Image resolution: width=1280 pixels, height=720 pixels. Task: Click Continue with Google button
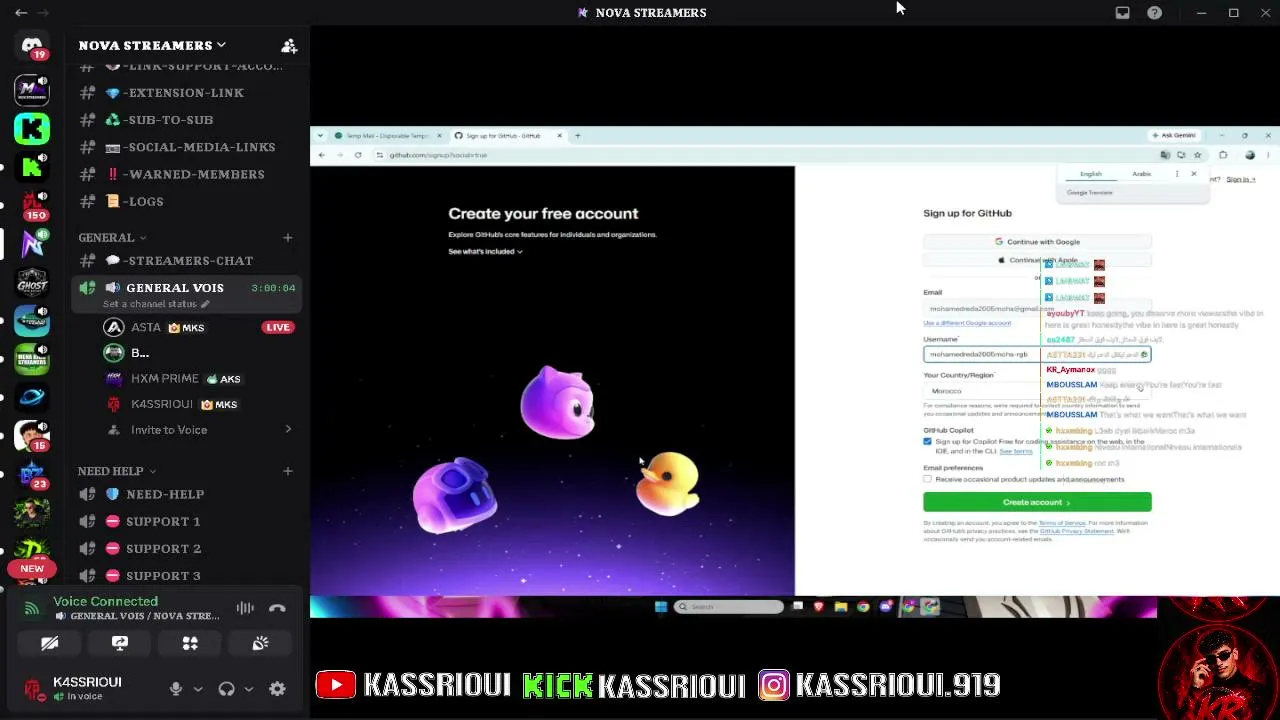coord(1037,242)
